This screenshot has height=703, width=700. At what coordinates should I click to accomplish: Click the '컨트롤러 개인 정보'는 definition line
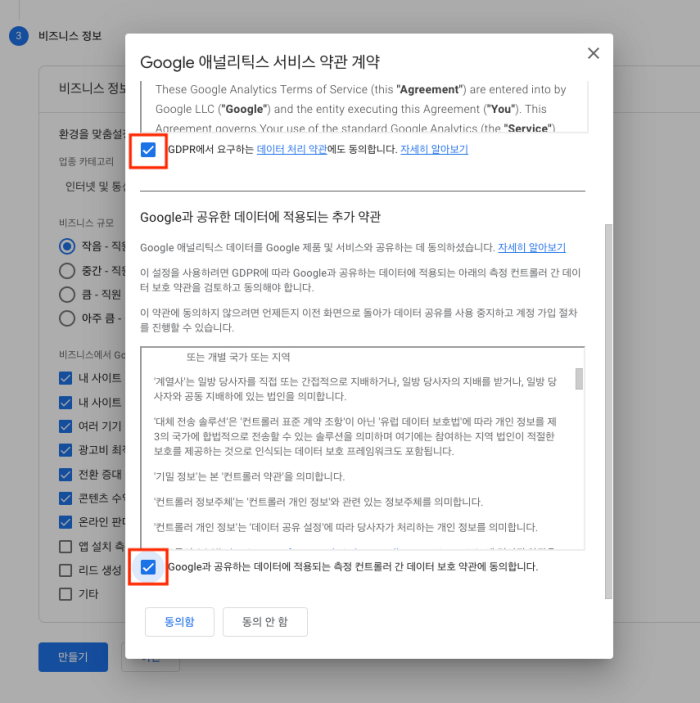(345, 527)
